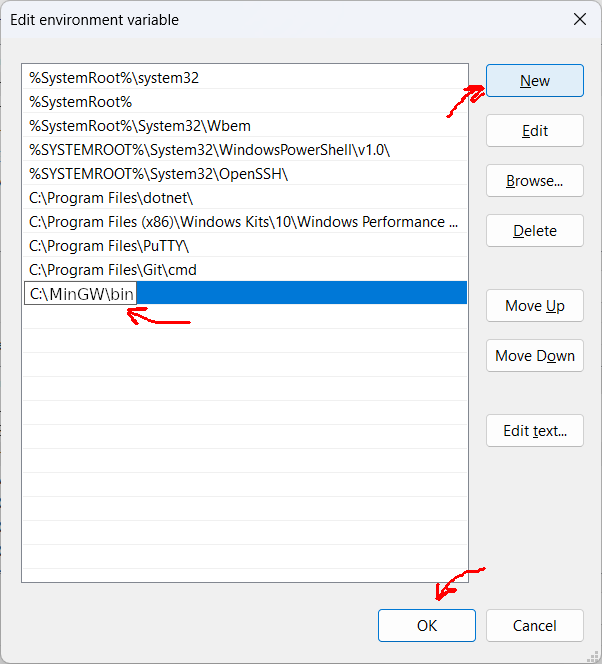Select the plain %SystemRoot% entry
The width and height of the screenshot is (602, 664).
[245, 102]
